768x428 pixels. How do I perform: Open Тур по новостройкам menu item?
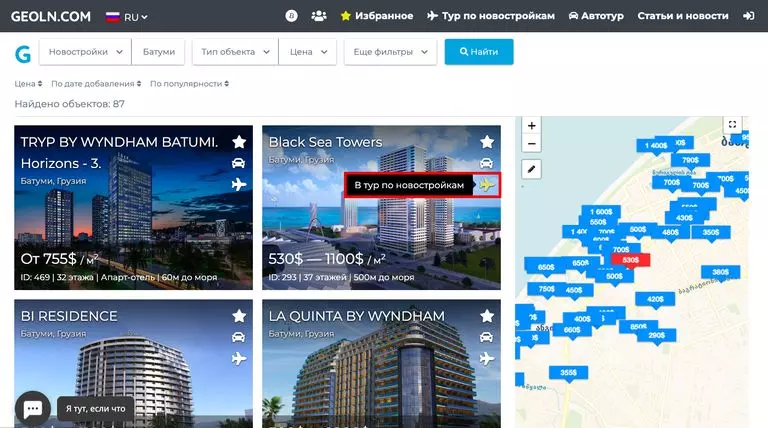[x=490, y=16]
